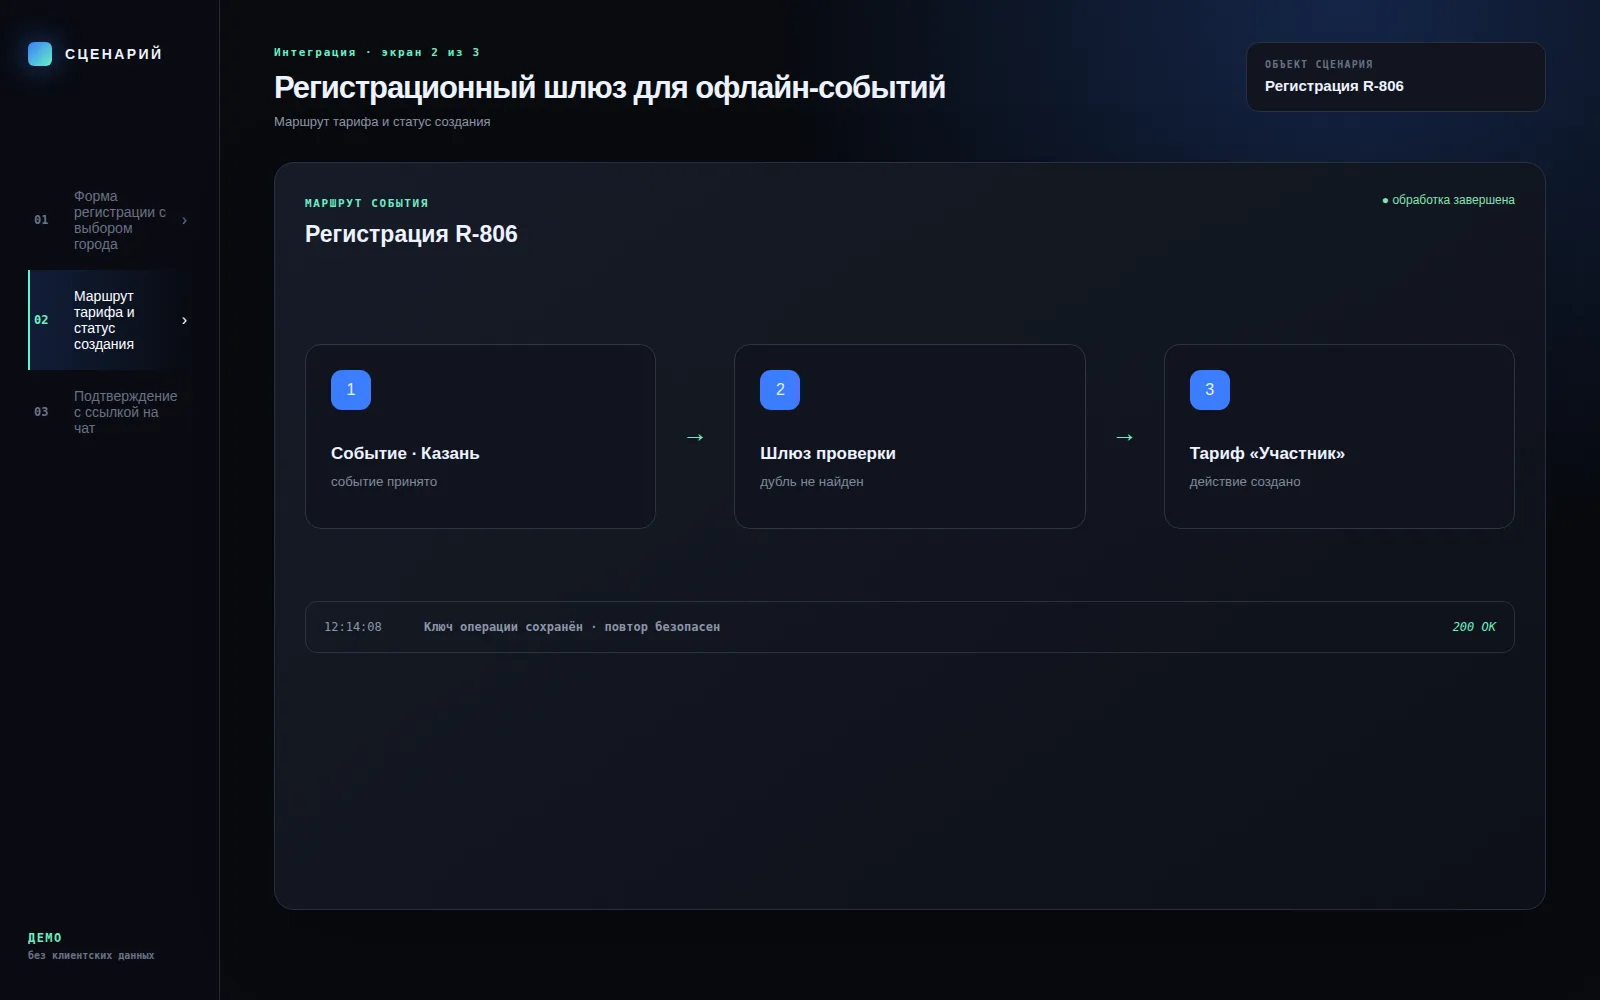1600x1000 pixels.
Task: Click the дубль не найден status text
Action: pyautogui.click(x=812, y=482)
